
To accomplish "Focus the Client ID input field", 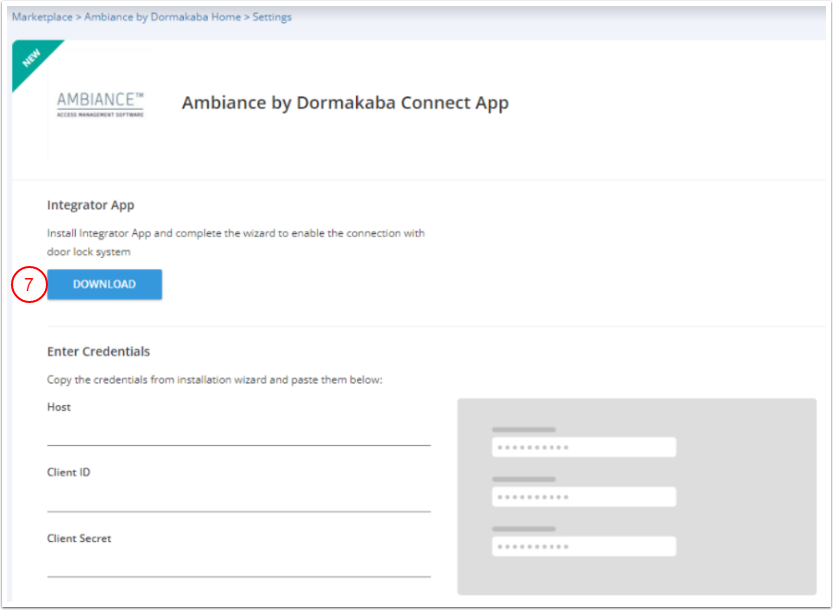I will click(x=238, y=498).
